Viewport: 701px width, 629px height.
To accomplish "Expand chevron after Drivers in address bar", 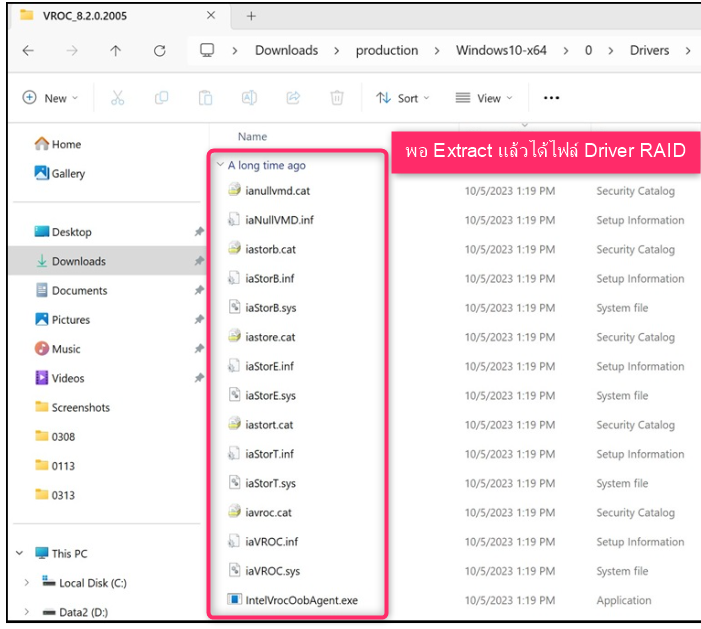I will (688, 51).
